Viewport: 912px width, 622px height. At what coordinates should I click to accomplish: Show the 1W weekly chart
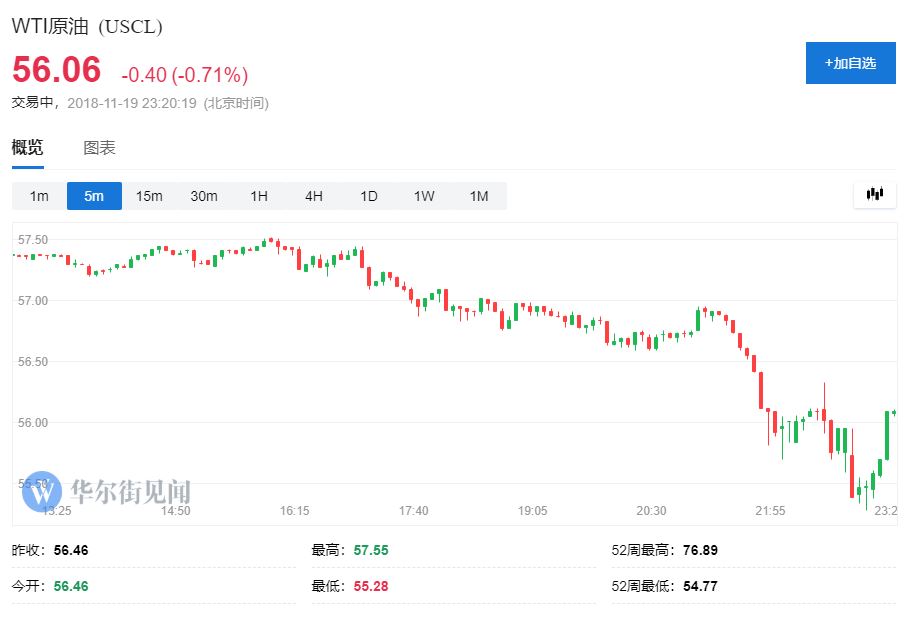(x=424, y=196)
